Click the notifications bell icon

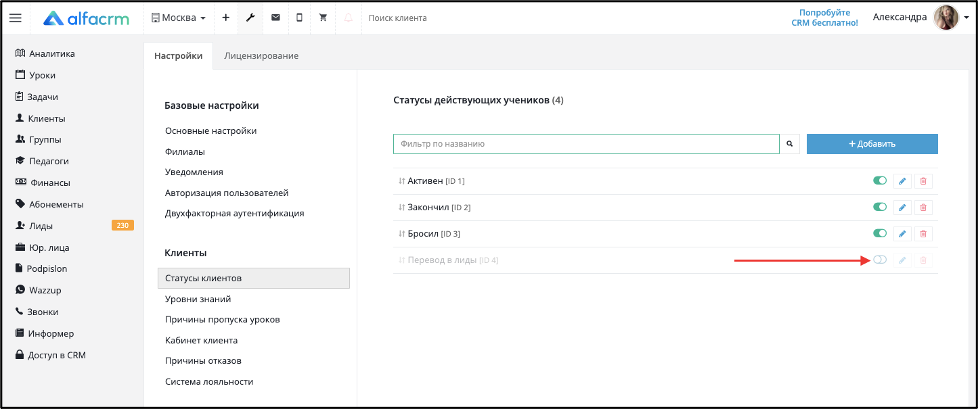[348, 18]
